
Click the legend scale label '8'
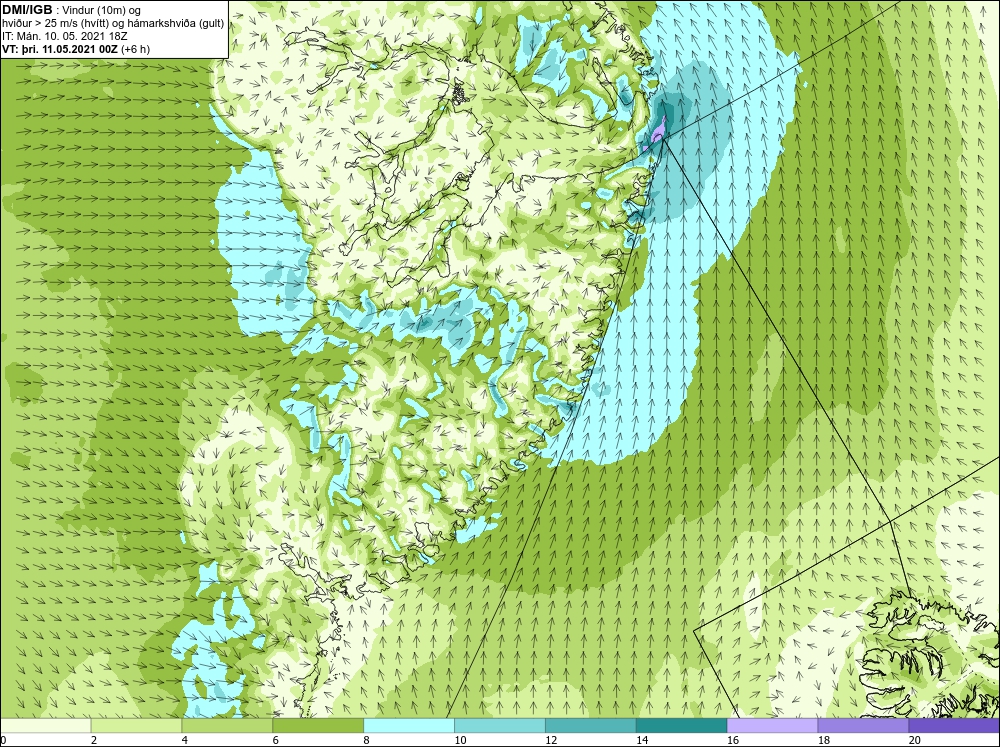[x=367, y=740]
